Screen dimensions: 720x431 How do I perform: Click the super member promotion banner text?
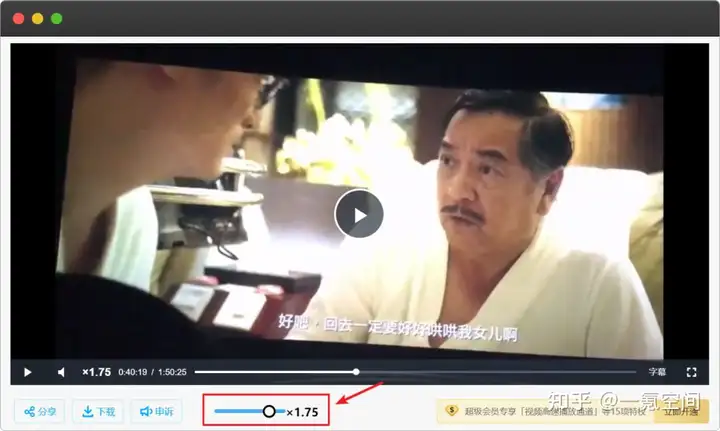click(555, 411)
